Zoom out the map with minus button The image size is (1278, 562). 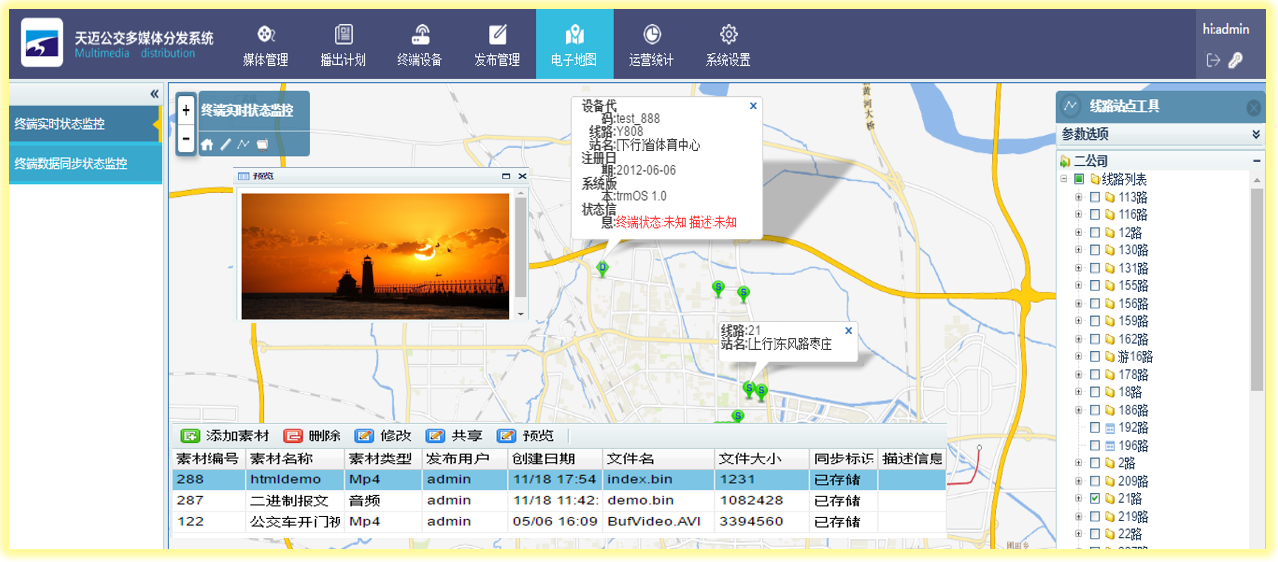[x=186, y=139]
